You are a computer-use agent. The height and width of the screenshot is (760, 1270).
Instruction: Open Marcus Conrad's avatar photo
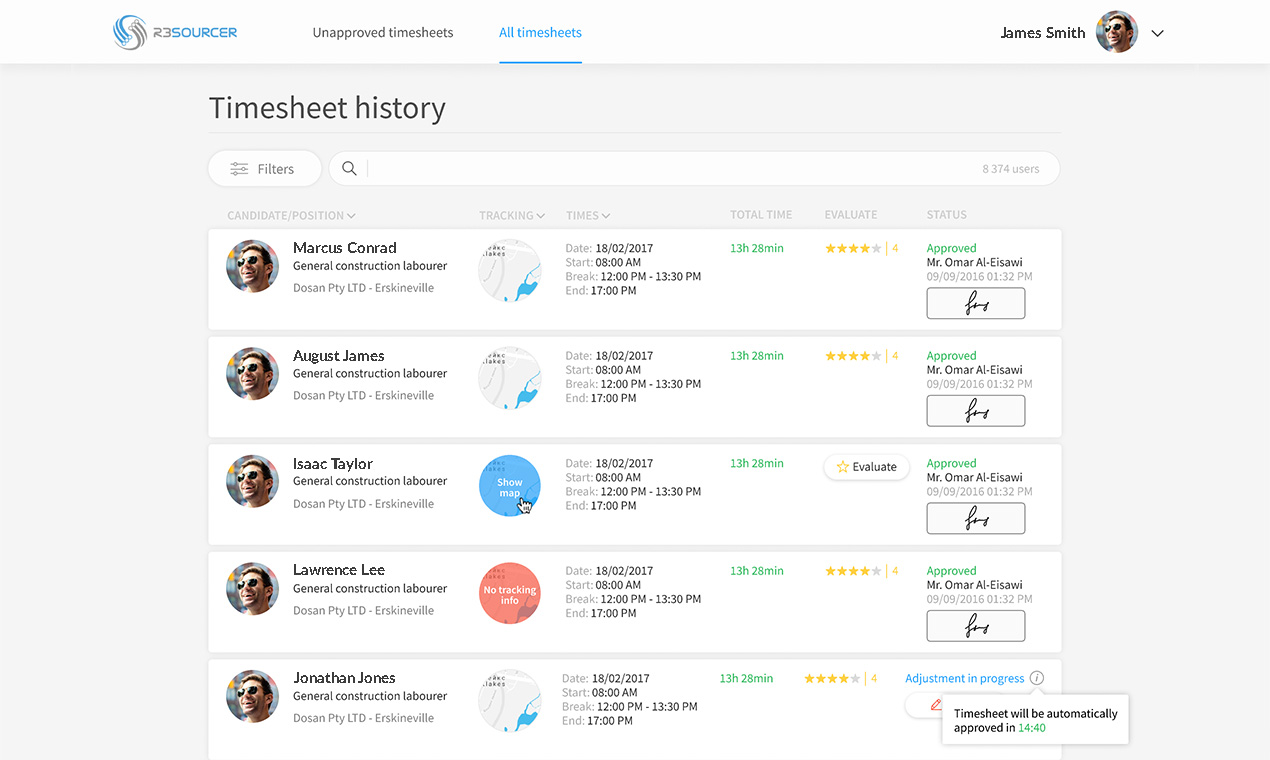252,266
